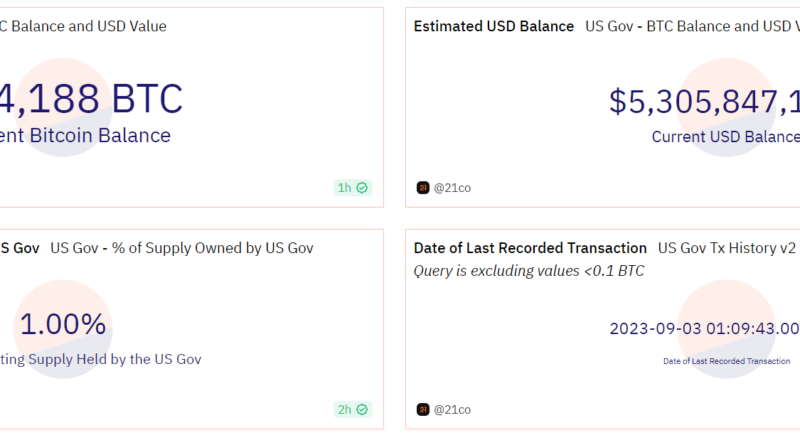
Task: Open @21co profile in Last Recorded Transaction panel
Action: point(452,409)
